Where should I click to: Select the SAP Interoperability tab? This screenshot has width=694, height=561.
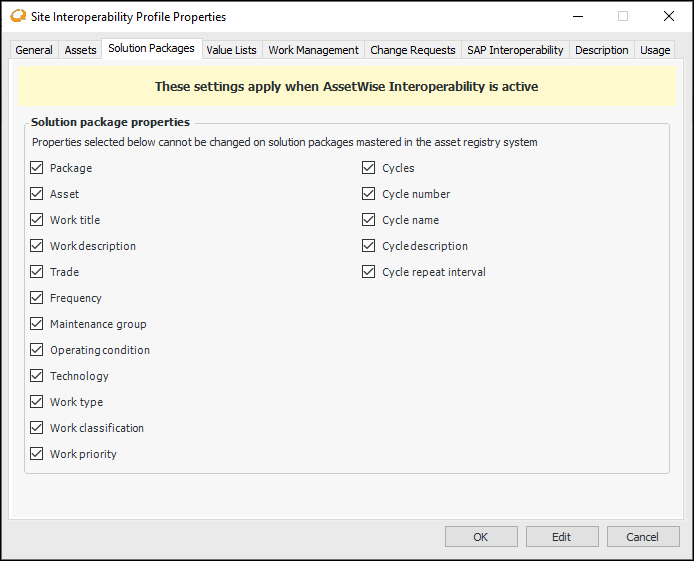(515, 50)
